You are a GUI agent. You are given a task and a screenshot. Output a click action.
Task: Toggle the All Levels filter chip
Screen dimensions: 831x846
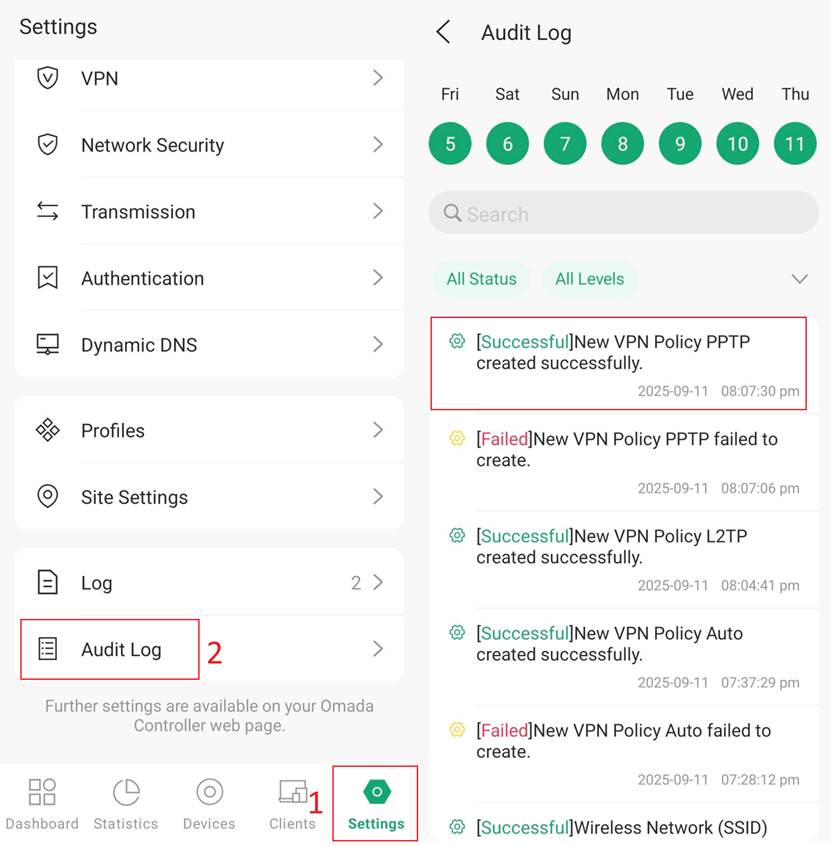tap(589, 279)
